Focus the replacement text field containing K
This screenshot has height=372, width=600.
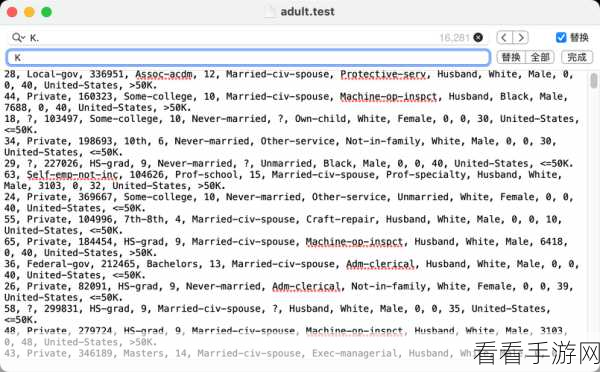(x=248, y=57)
